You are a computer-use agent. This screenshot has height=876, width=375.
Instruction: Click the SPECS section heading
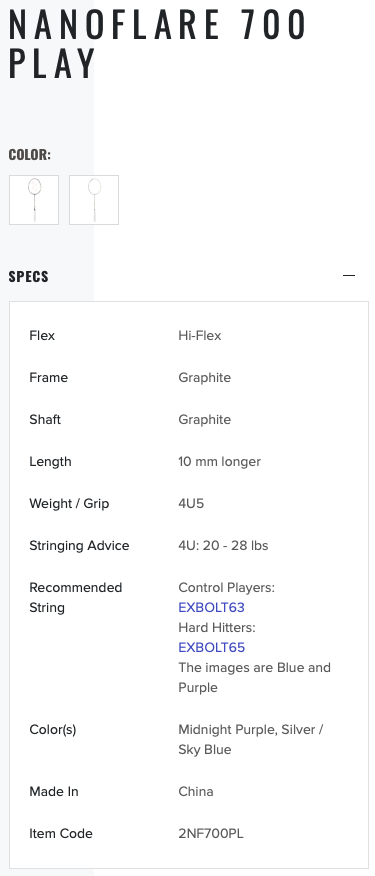[29, 277]
